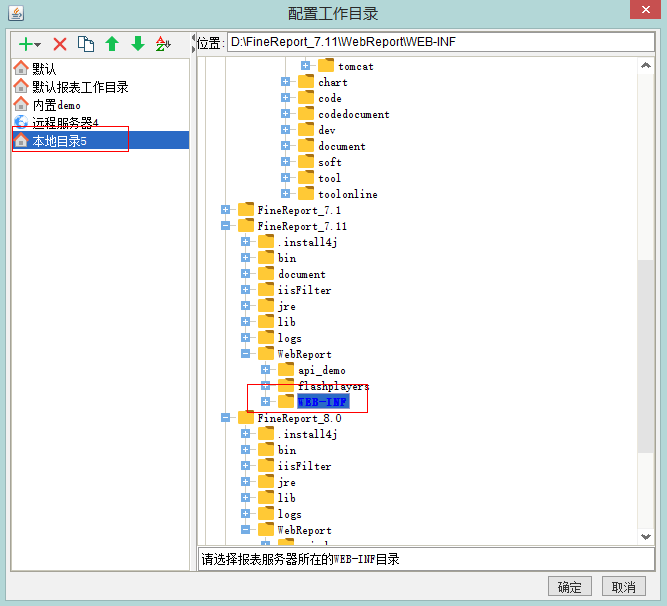
Task: Delete selected directory with red X icon
Action: 60,44
